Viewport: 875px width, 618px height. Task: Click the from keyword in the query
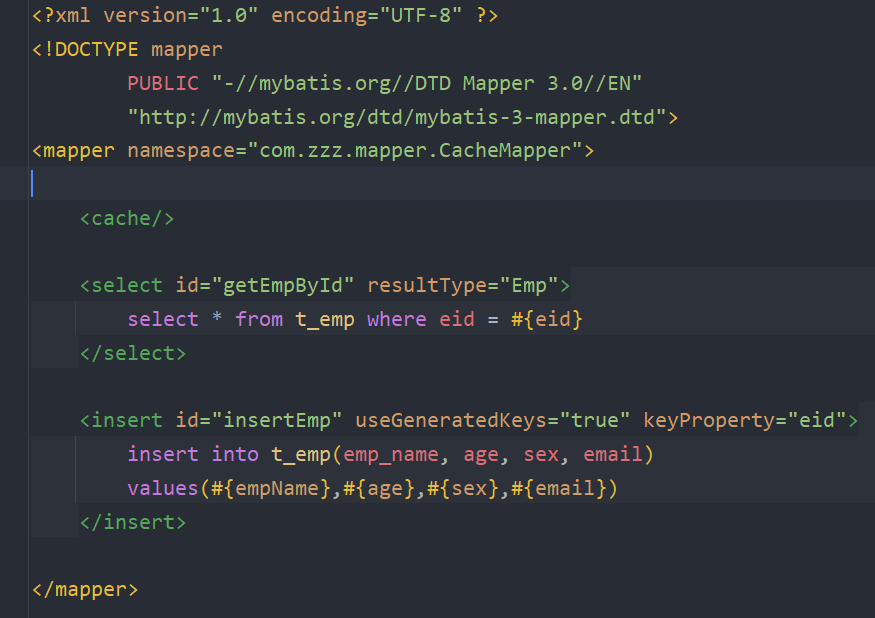259,319
